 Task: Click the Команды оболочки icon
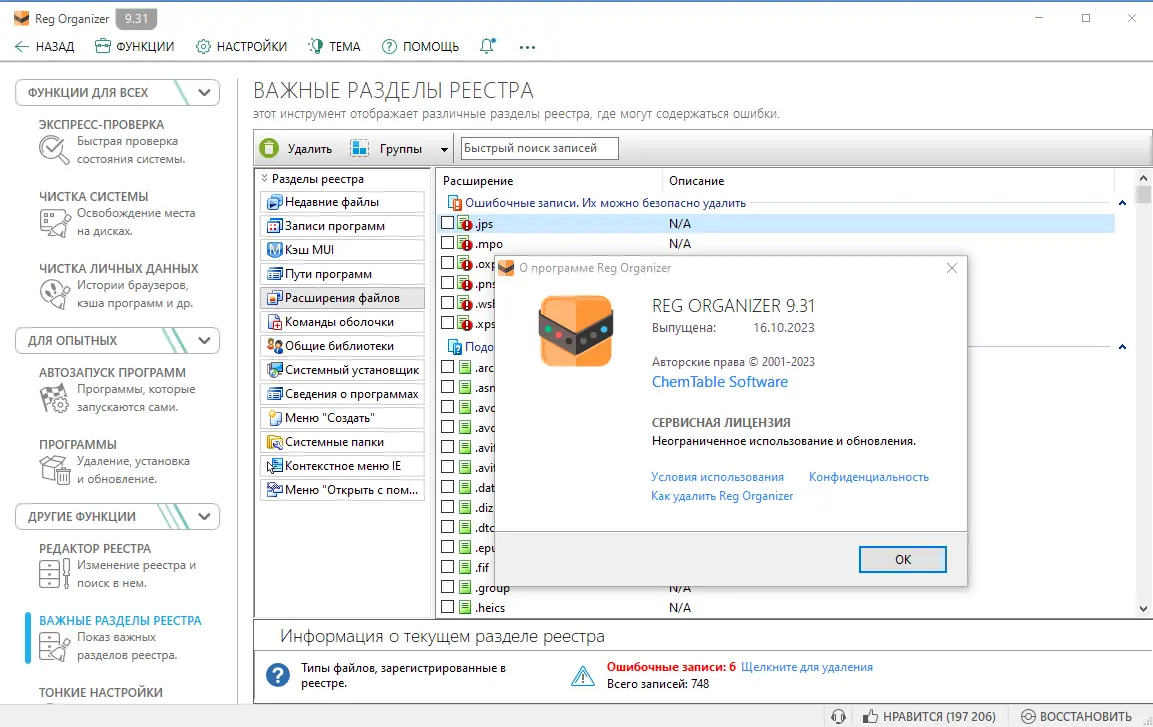[274, 322]
